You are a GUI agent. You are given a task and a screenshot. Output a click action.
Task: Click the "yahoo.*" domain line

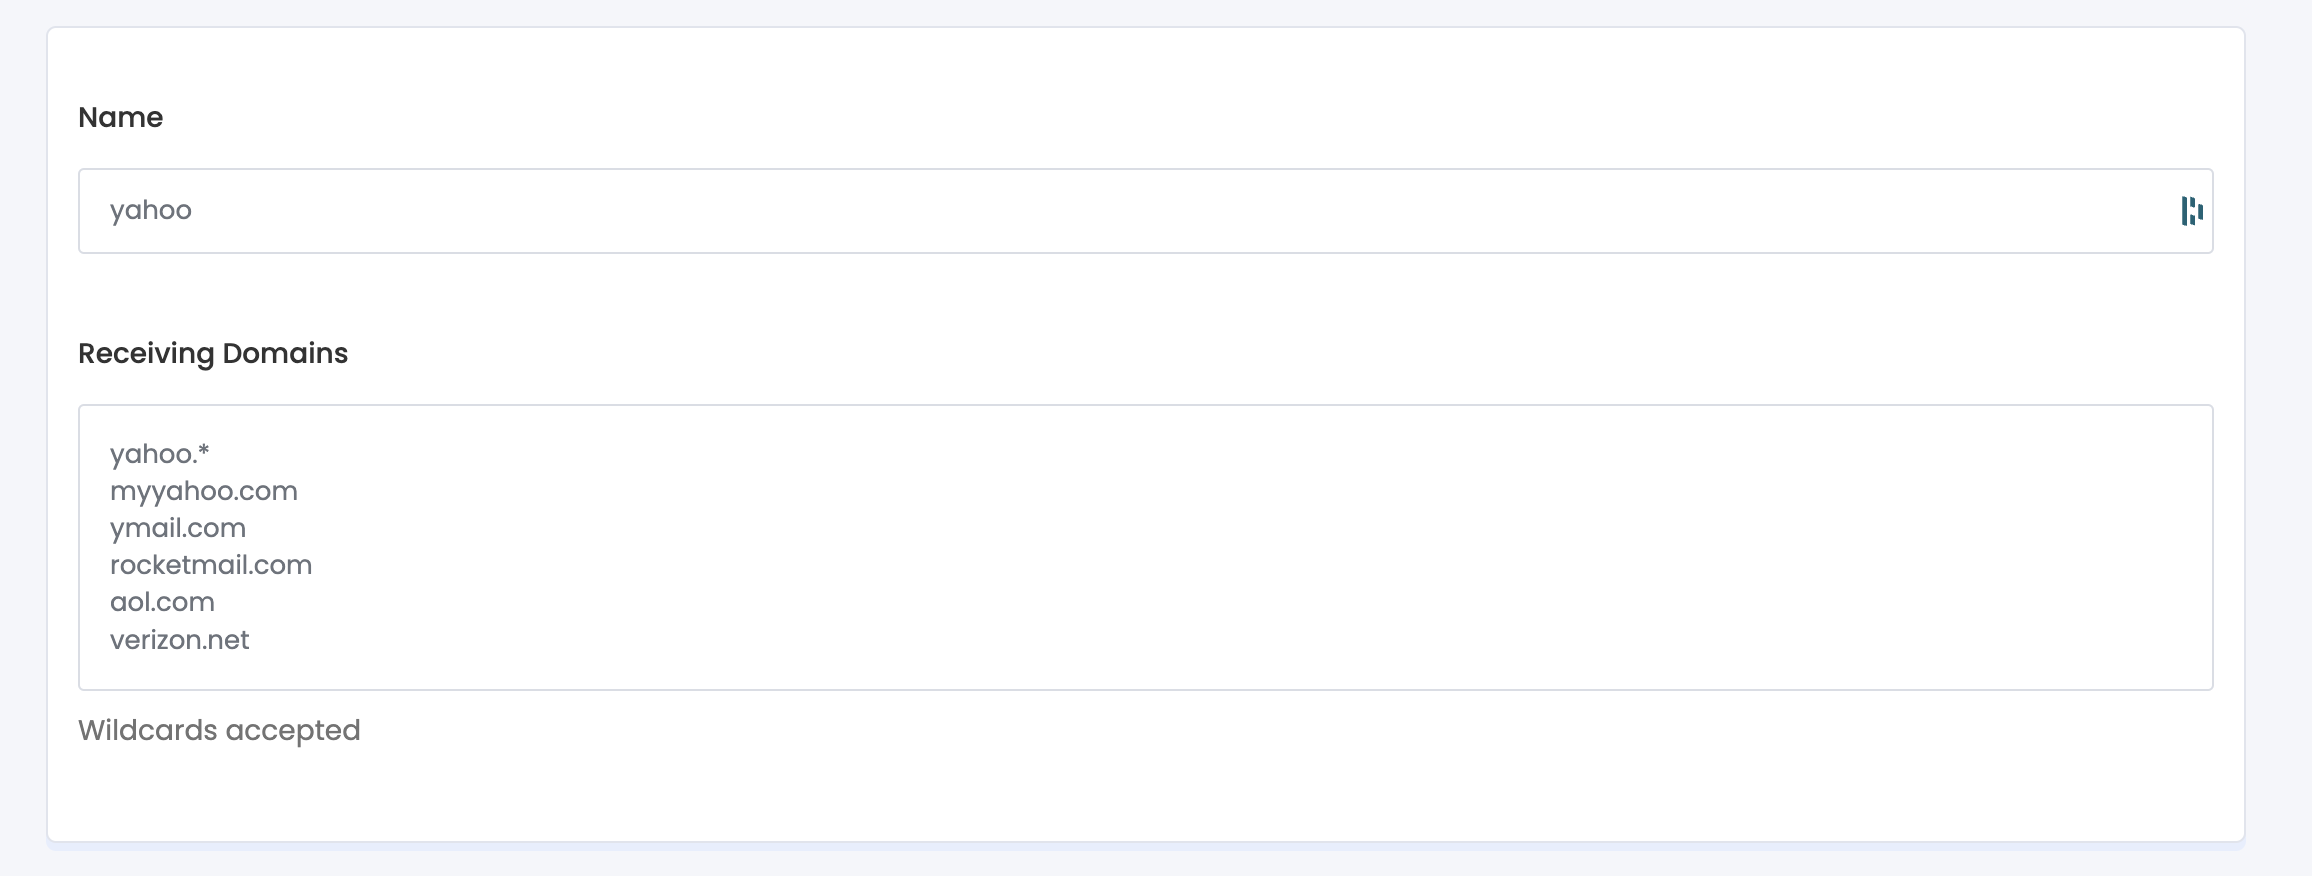[x=159, y=454]
